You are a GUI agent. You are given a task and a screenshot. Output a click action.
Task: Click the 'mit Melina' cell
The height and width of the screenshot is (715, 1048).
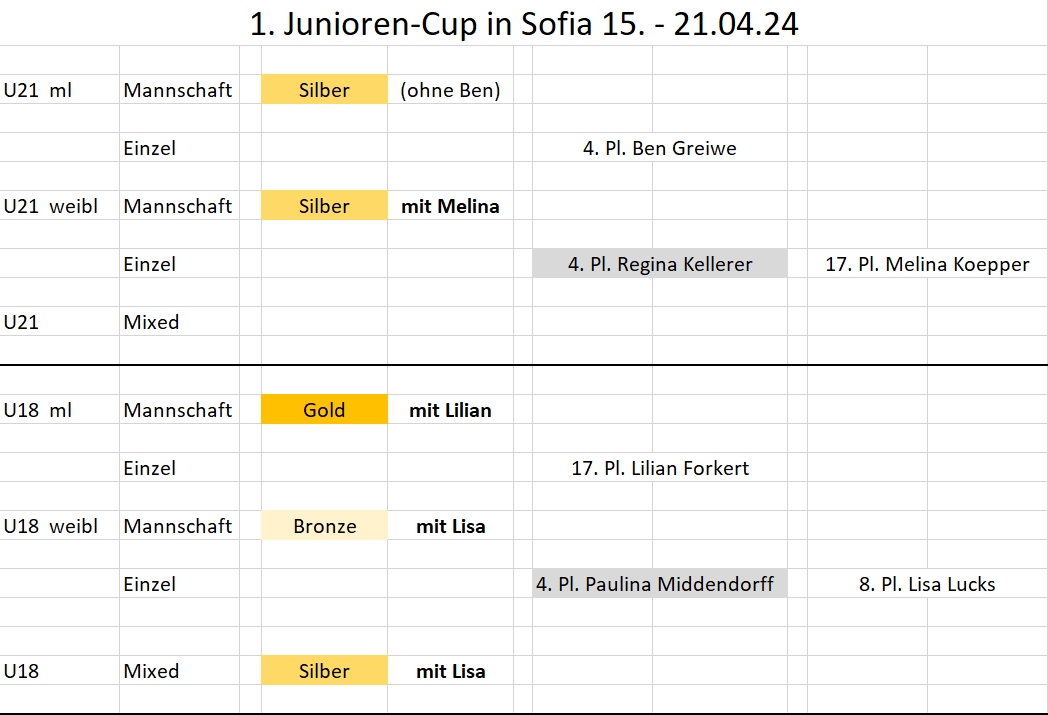[x=450, y=206]
